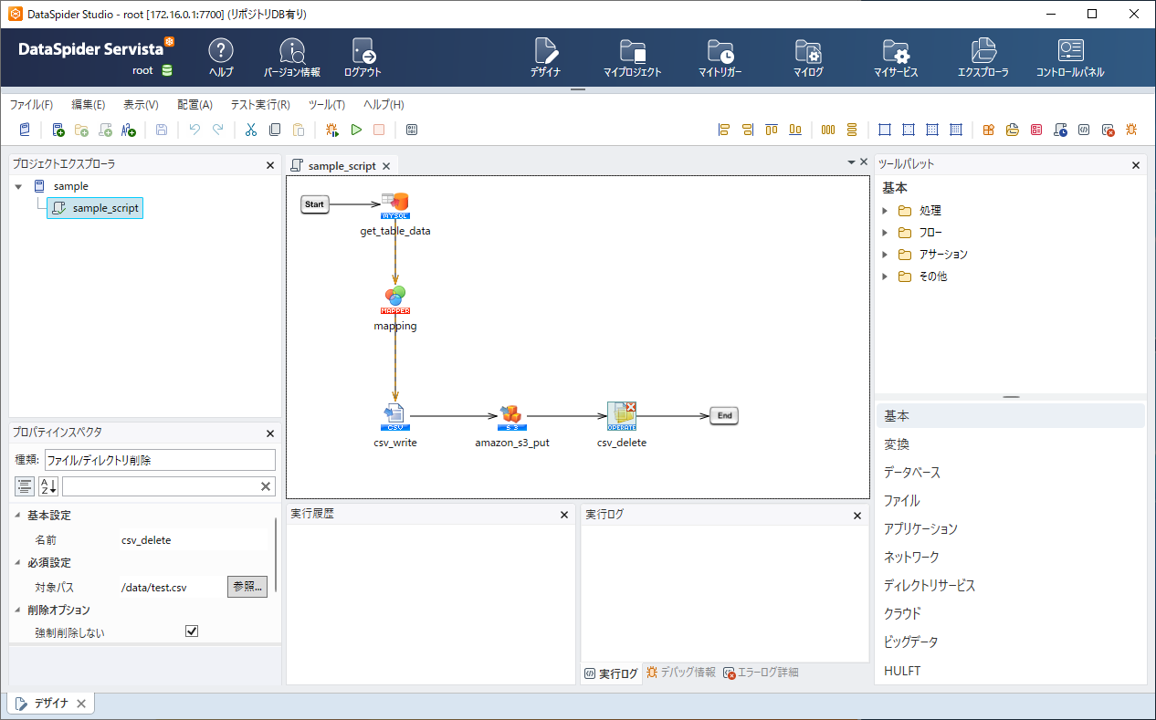Distribute components horizontally icon
Image resolution: width=1156 pixels, height=720 pixels.
[x=828, y=130]
